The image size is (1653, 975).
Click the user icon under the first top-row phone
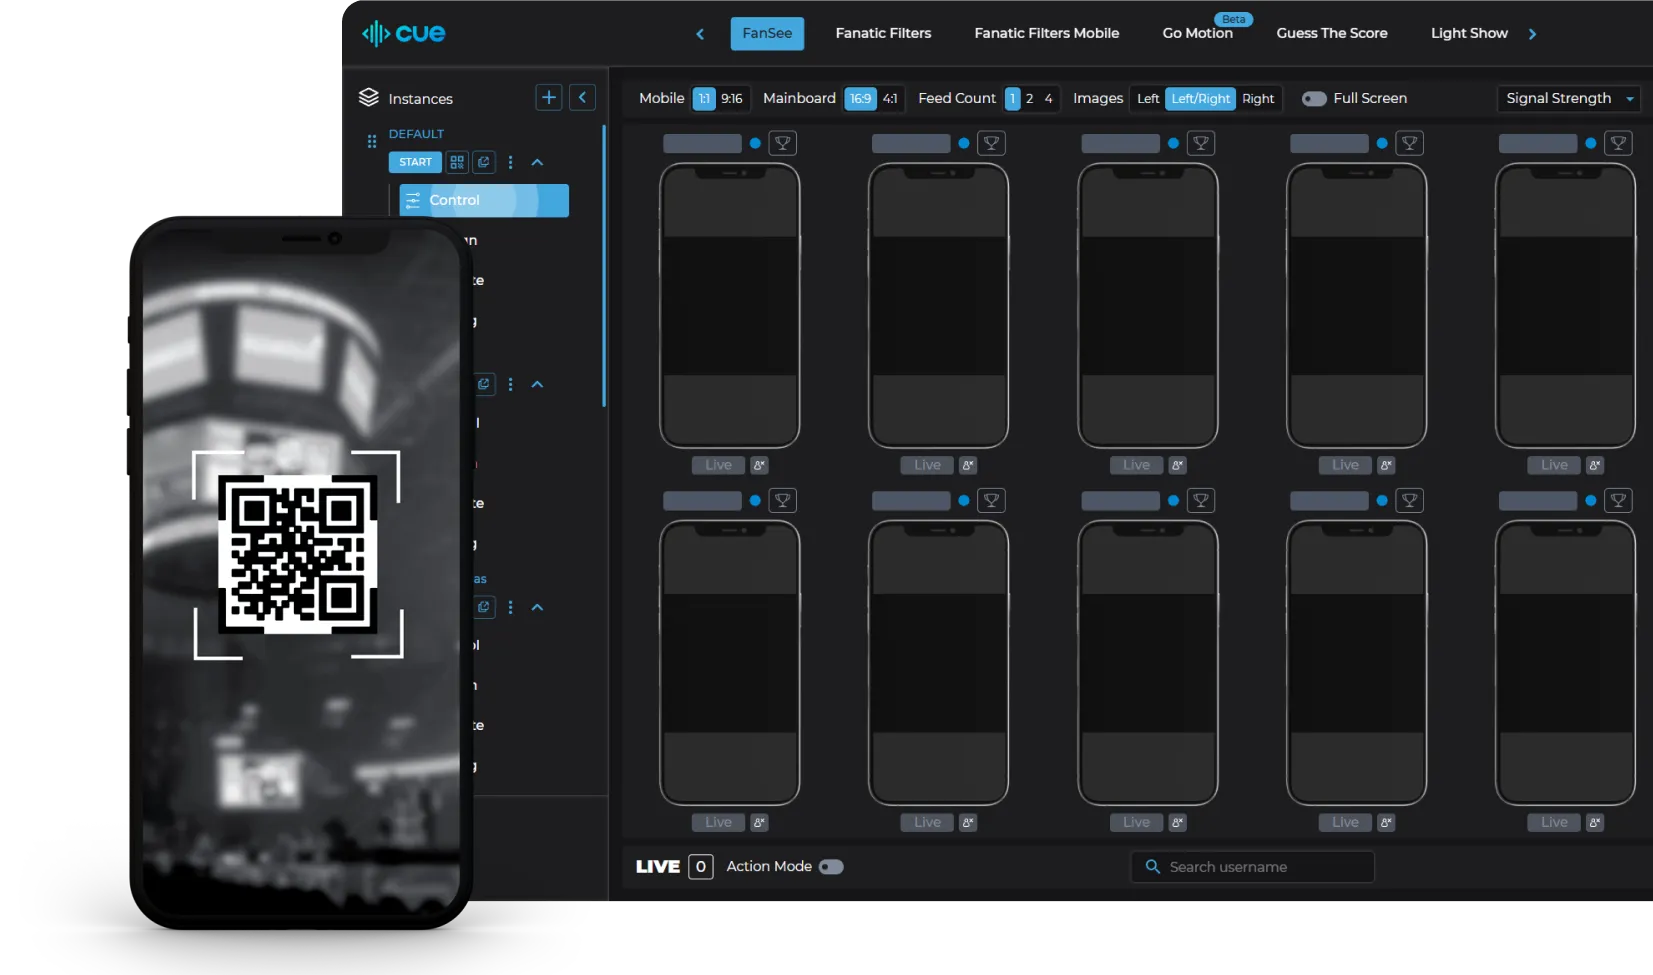(x=759, y=465)
